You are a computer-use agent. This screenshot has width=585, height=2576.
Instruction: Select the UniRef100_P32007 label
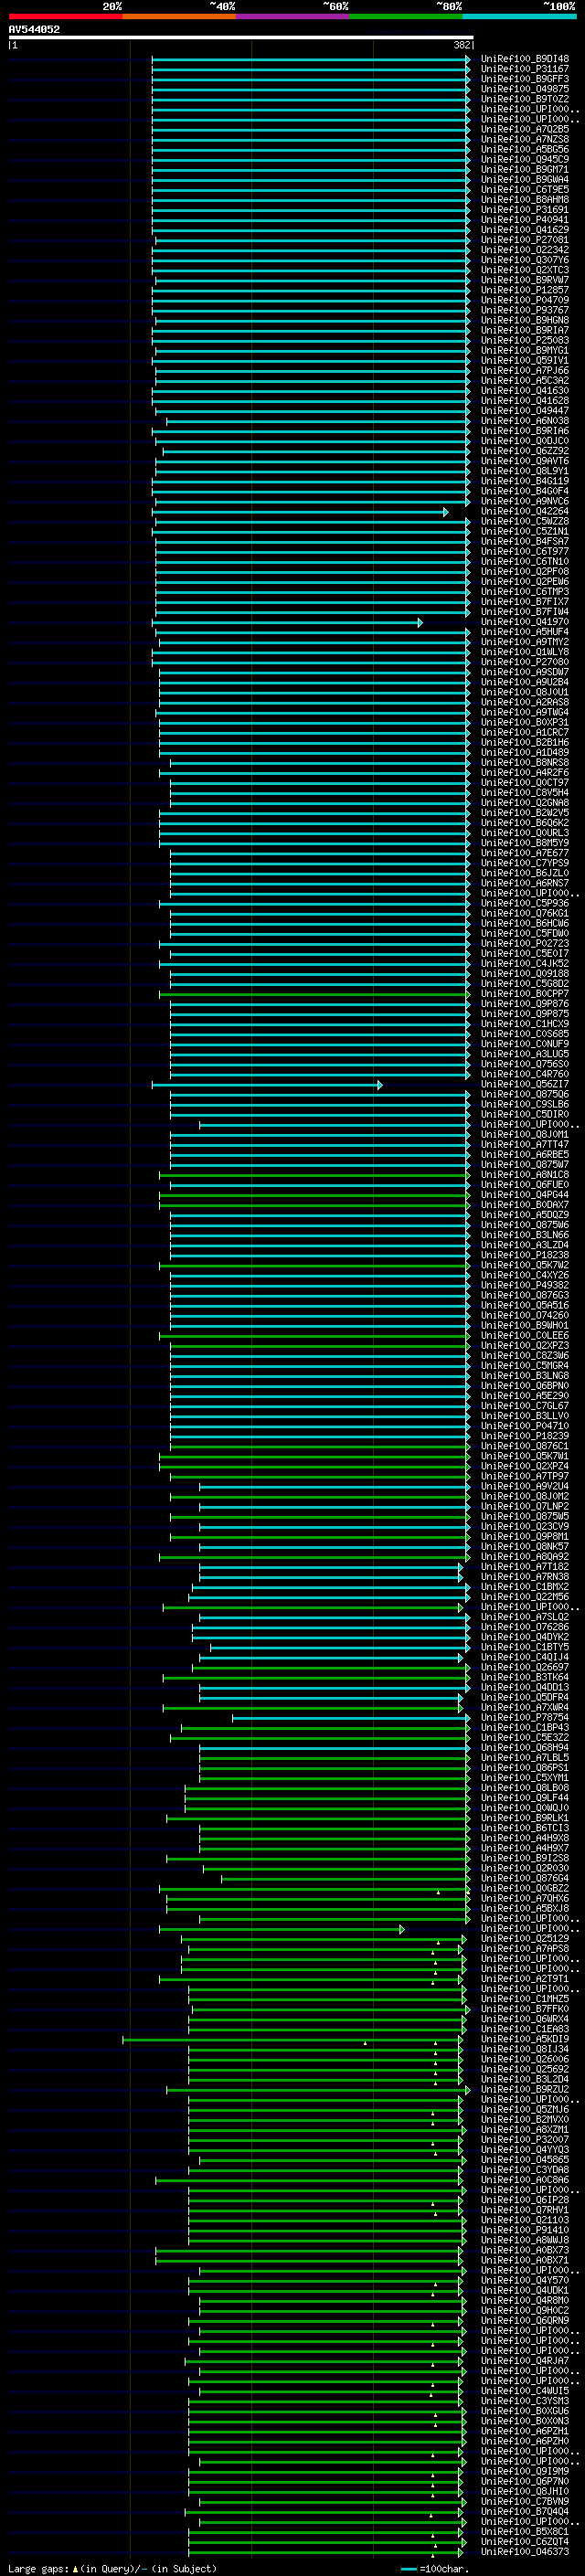(x=524, y=2139)
